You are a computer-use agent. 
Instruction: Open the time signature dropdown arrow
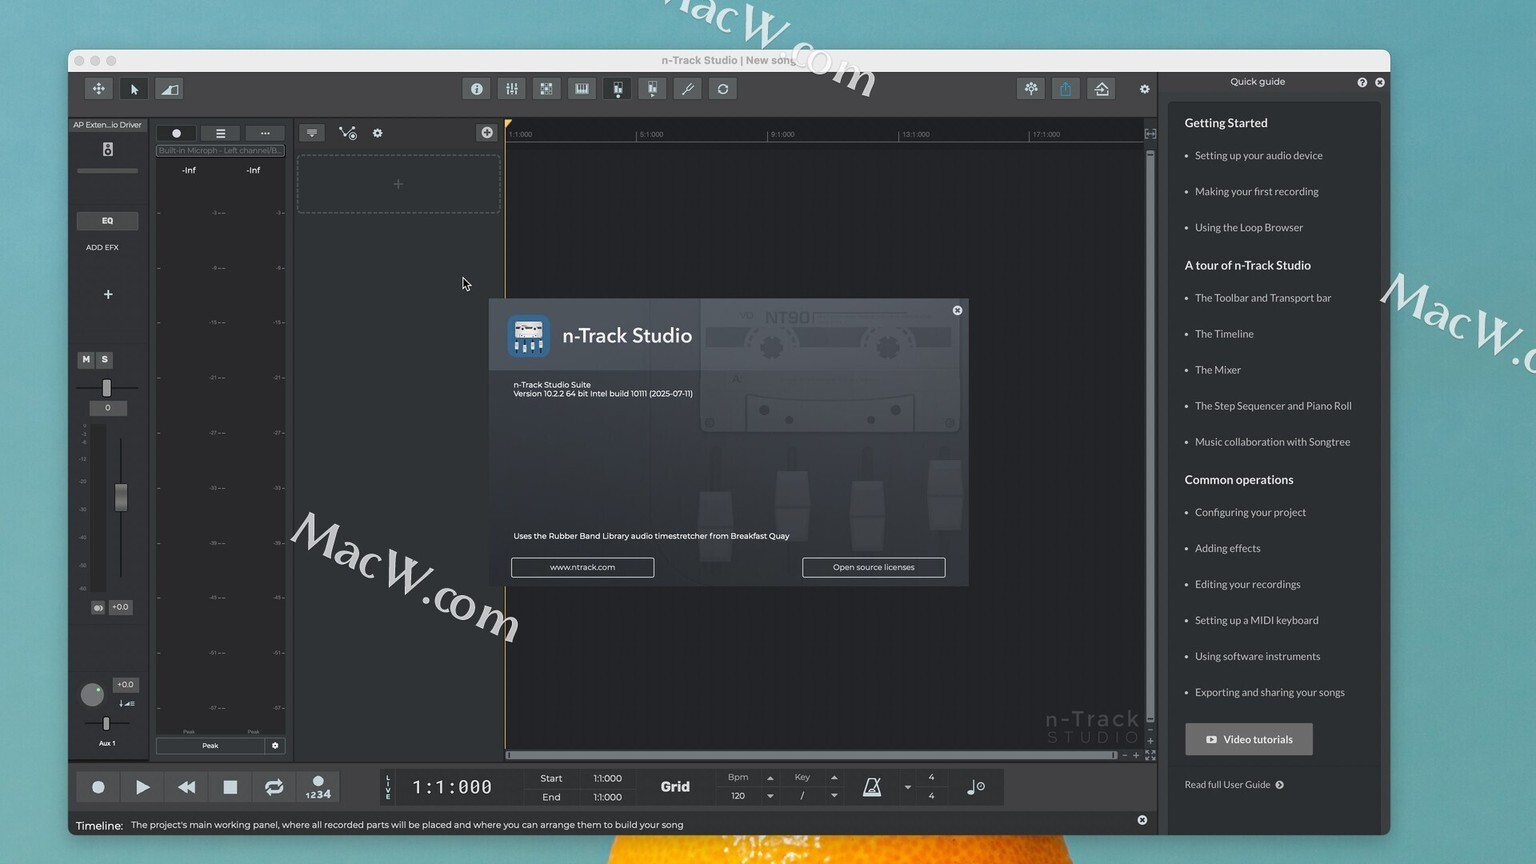click(908, 787)
